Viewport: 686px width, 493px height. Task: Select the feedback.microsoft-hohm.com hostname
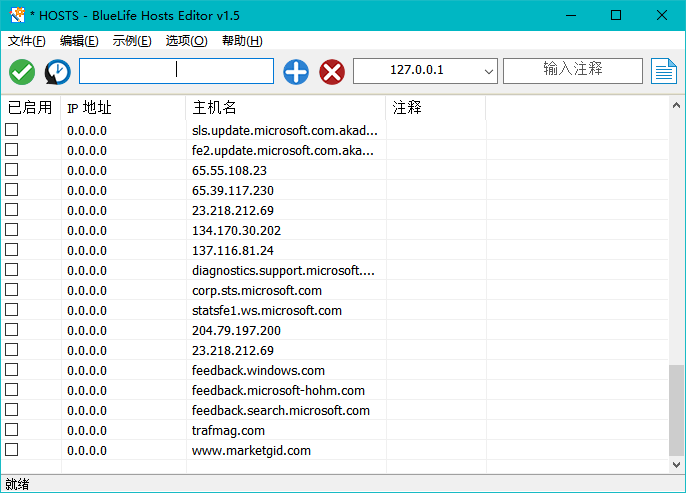(x=278, y=391)
